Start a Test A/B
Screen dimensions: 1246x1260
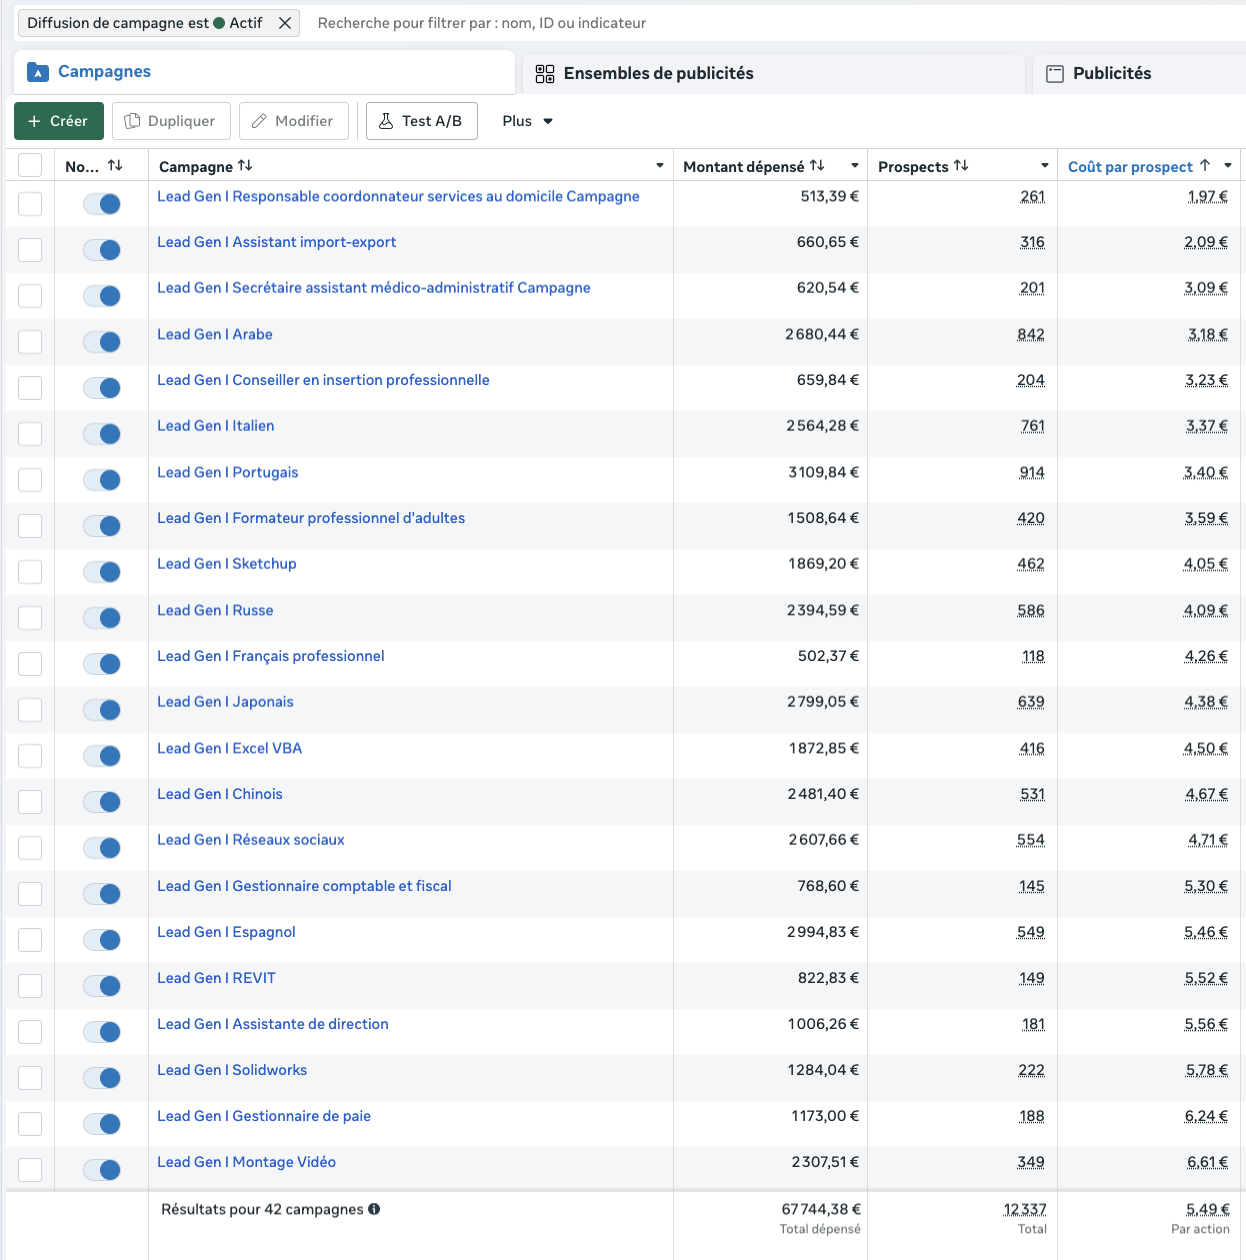(421, 121)
